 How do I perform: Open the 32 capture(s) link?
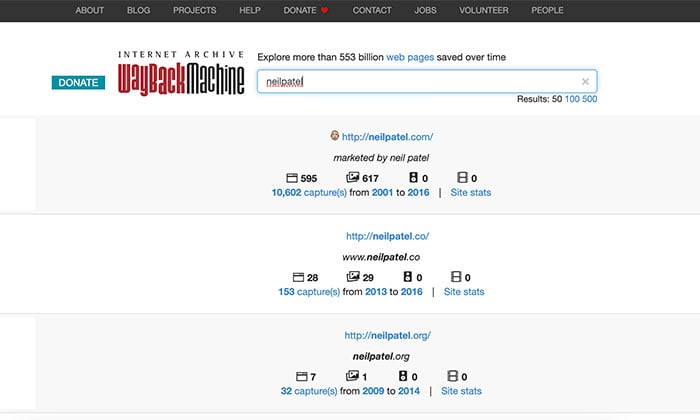[309, 391]
